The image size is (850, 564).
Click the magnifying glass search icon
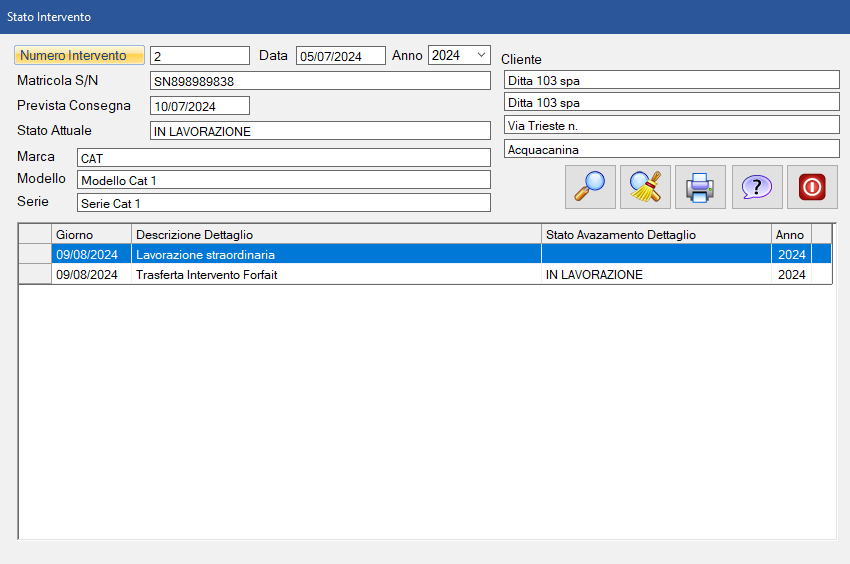pyautogui.click(x=590, y=187)
